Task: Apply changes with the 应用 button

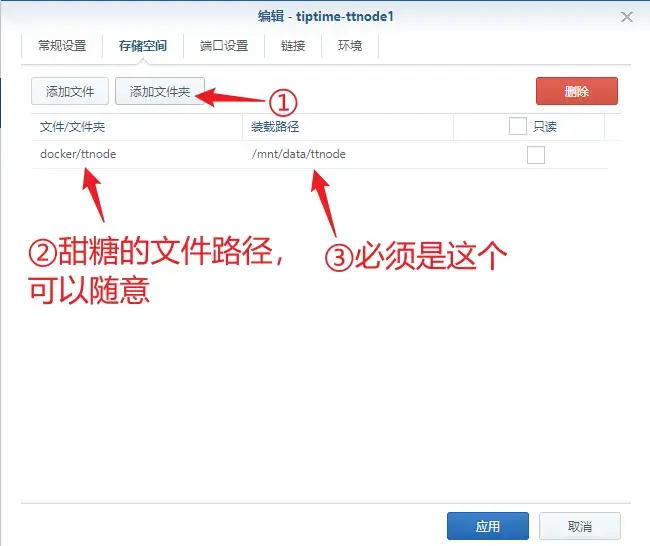Action: [488, 526]
